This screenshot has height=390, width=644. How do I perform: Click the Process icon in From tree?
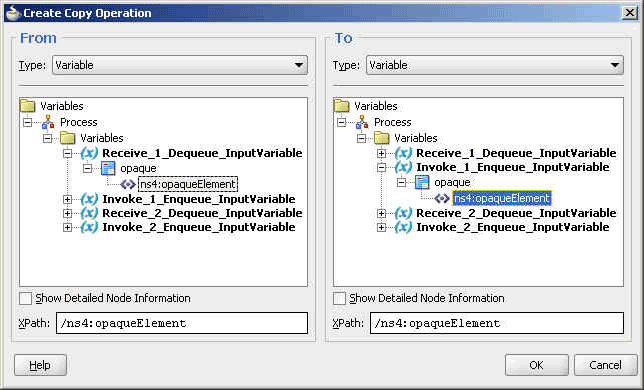pyautogui.click(x=48, y=122)
